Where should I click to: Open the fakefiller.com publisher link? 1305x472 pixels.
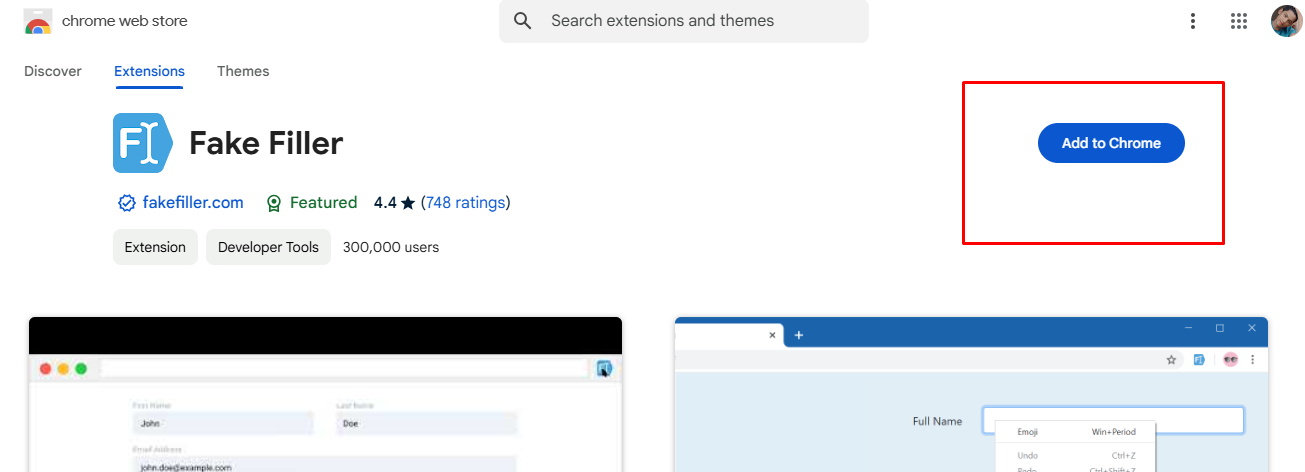(x=193, y=203)
